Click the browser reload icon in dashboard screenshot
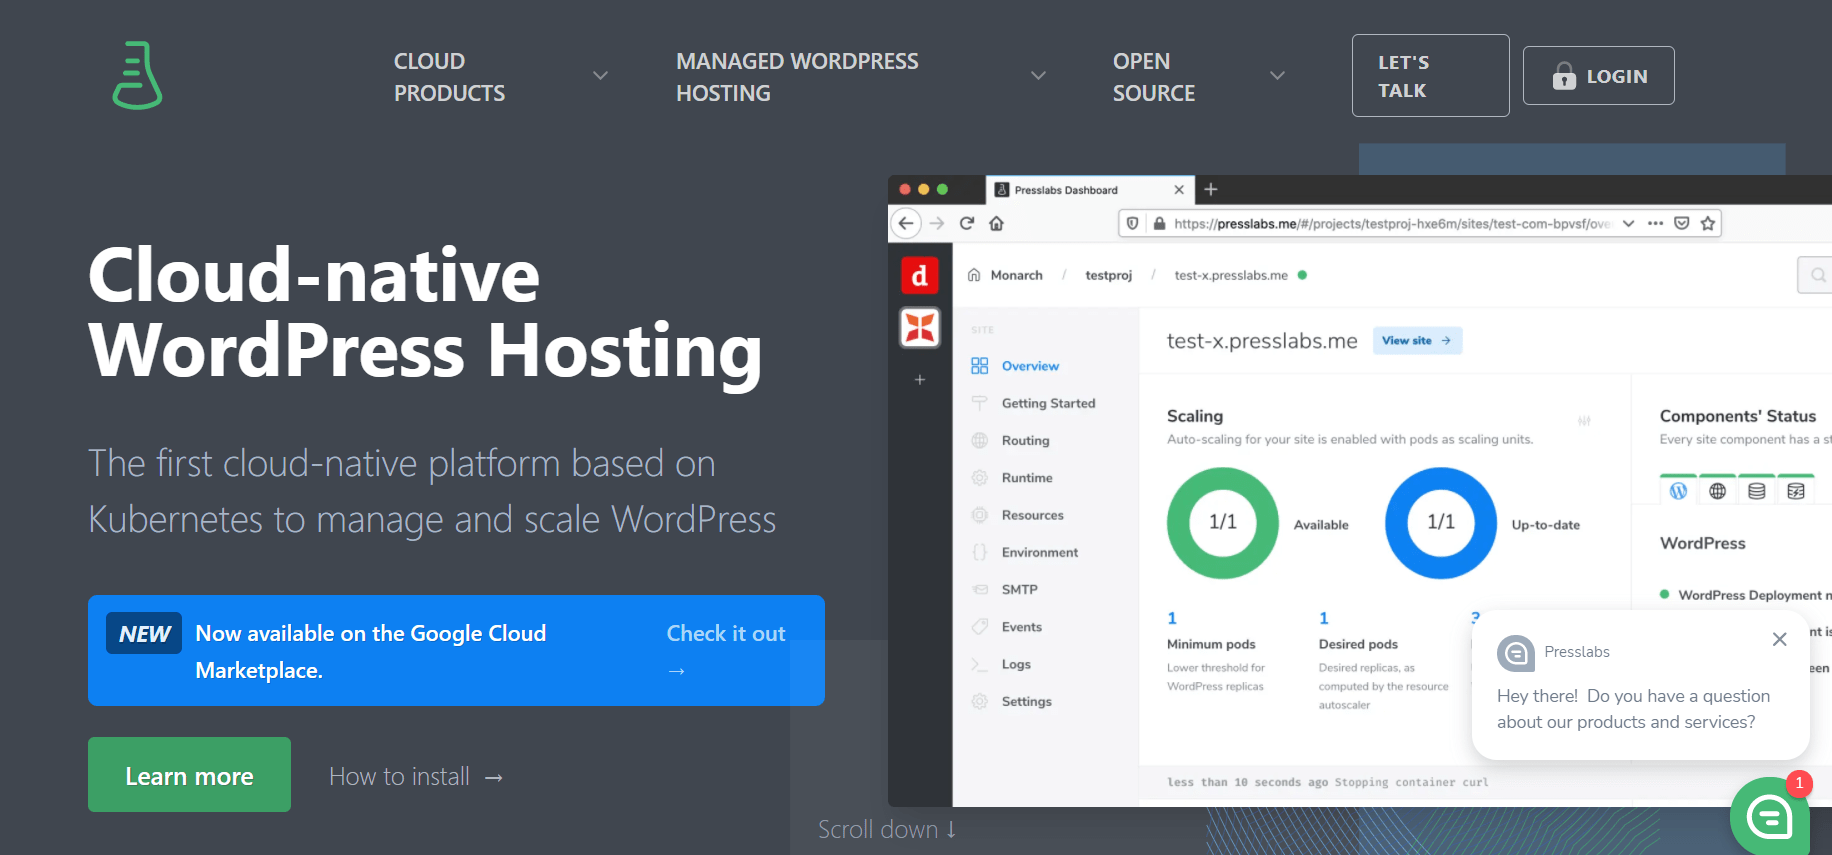 pyautogui.click(x=967, y=223)
